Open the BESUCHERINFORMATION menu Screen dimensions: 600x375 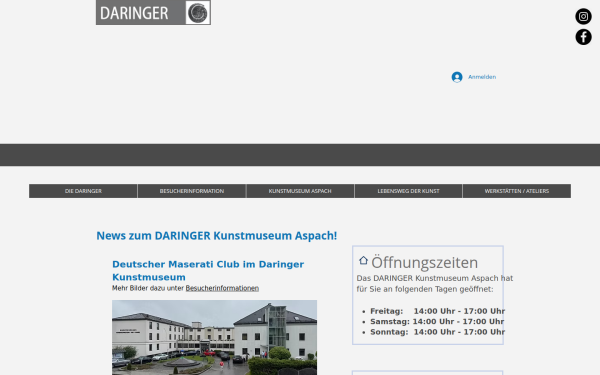point(192,191)
